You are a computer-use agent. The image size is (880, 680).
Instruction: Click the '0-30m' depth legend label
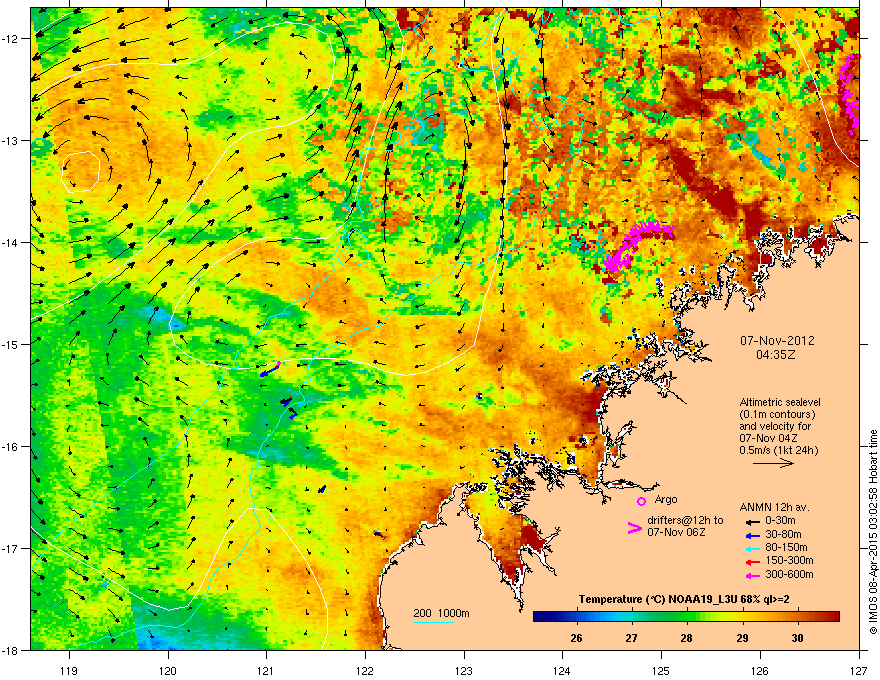(780, 521)
